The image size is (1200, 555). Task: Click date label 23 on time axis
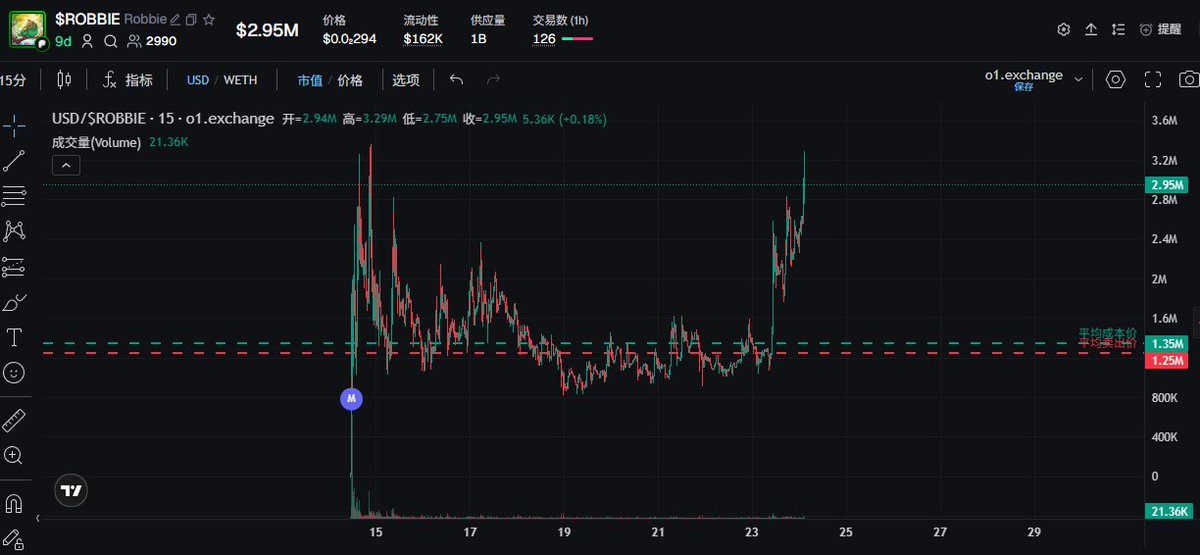coord(752,530)
